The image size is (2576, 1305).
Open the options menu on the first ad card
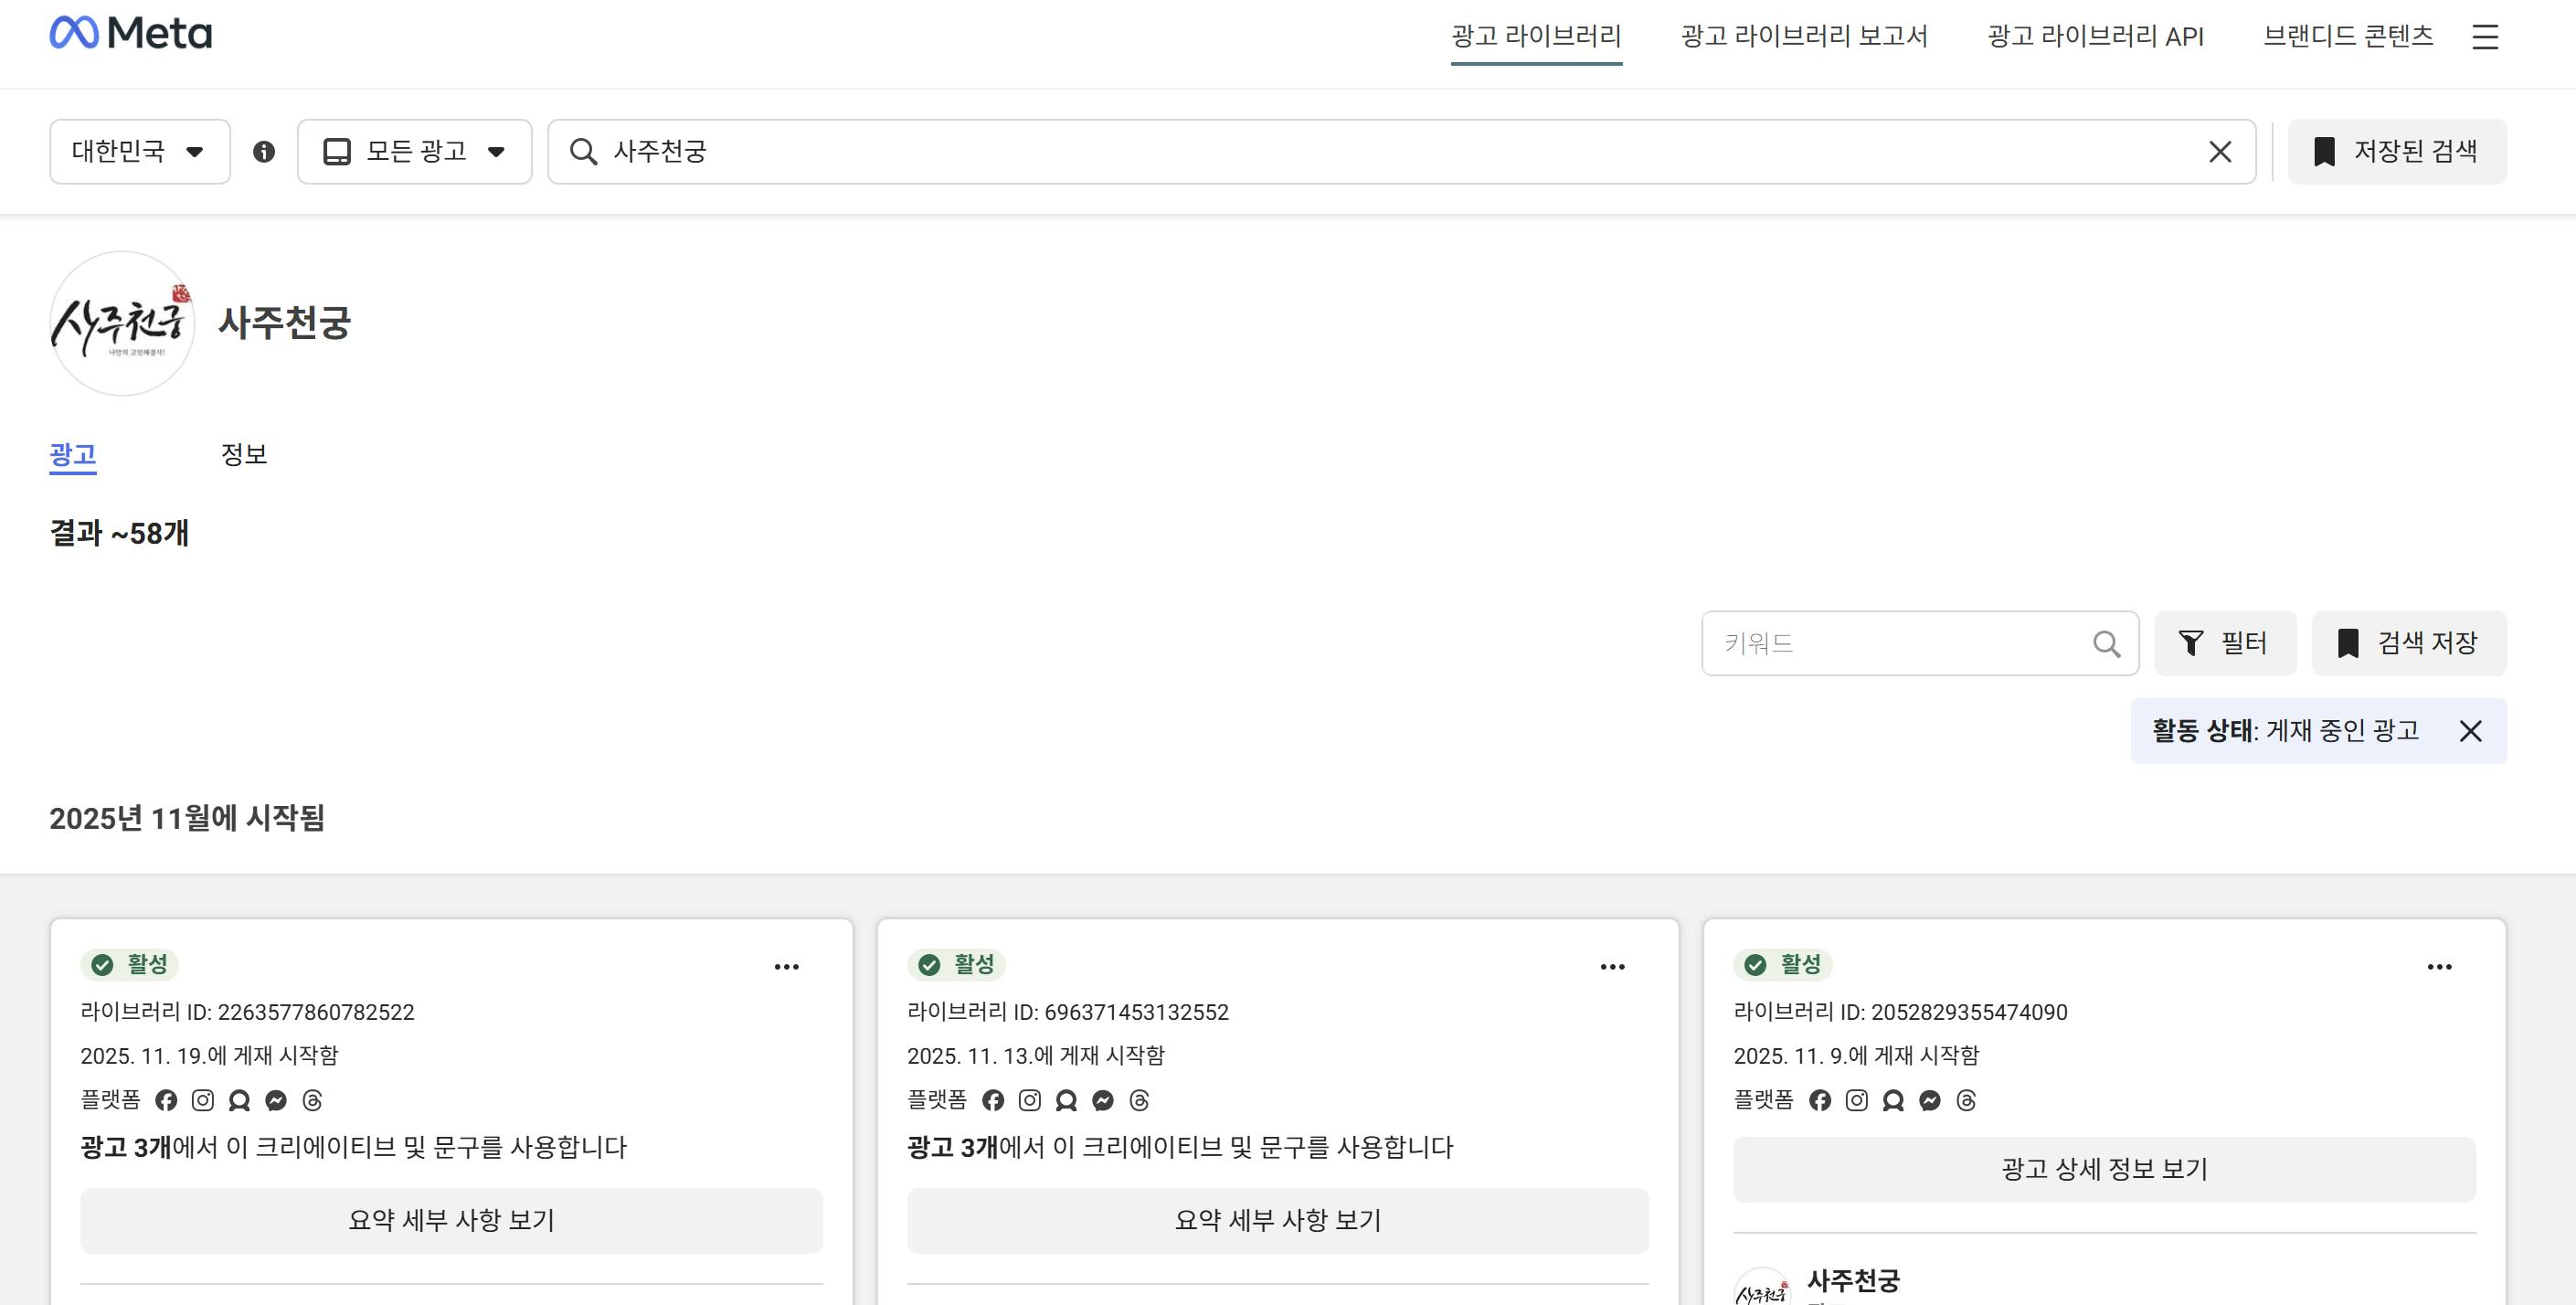click(788, 965)
